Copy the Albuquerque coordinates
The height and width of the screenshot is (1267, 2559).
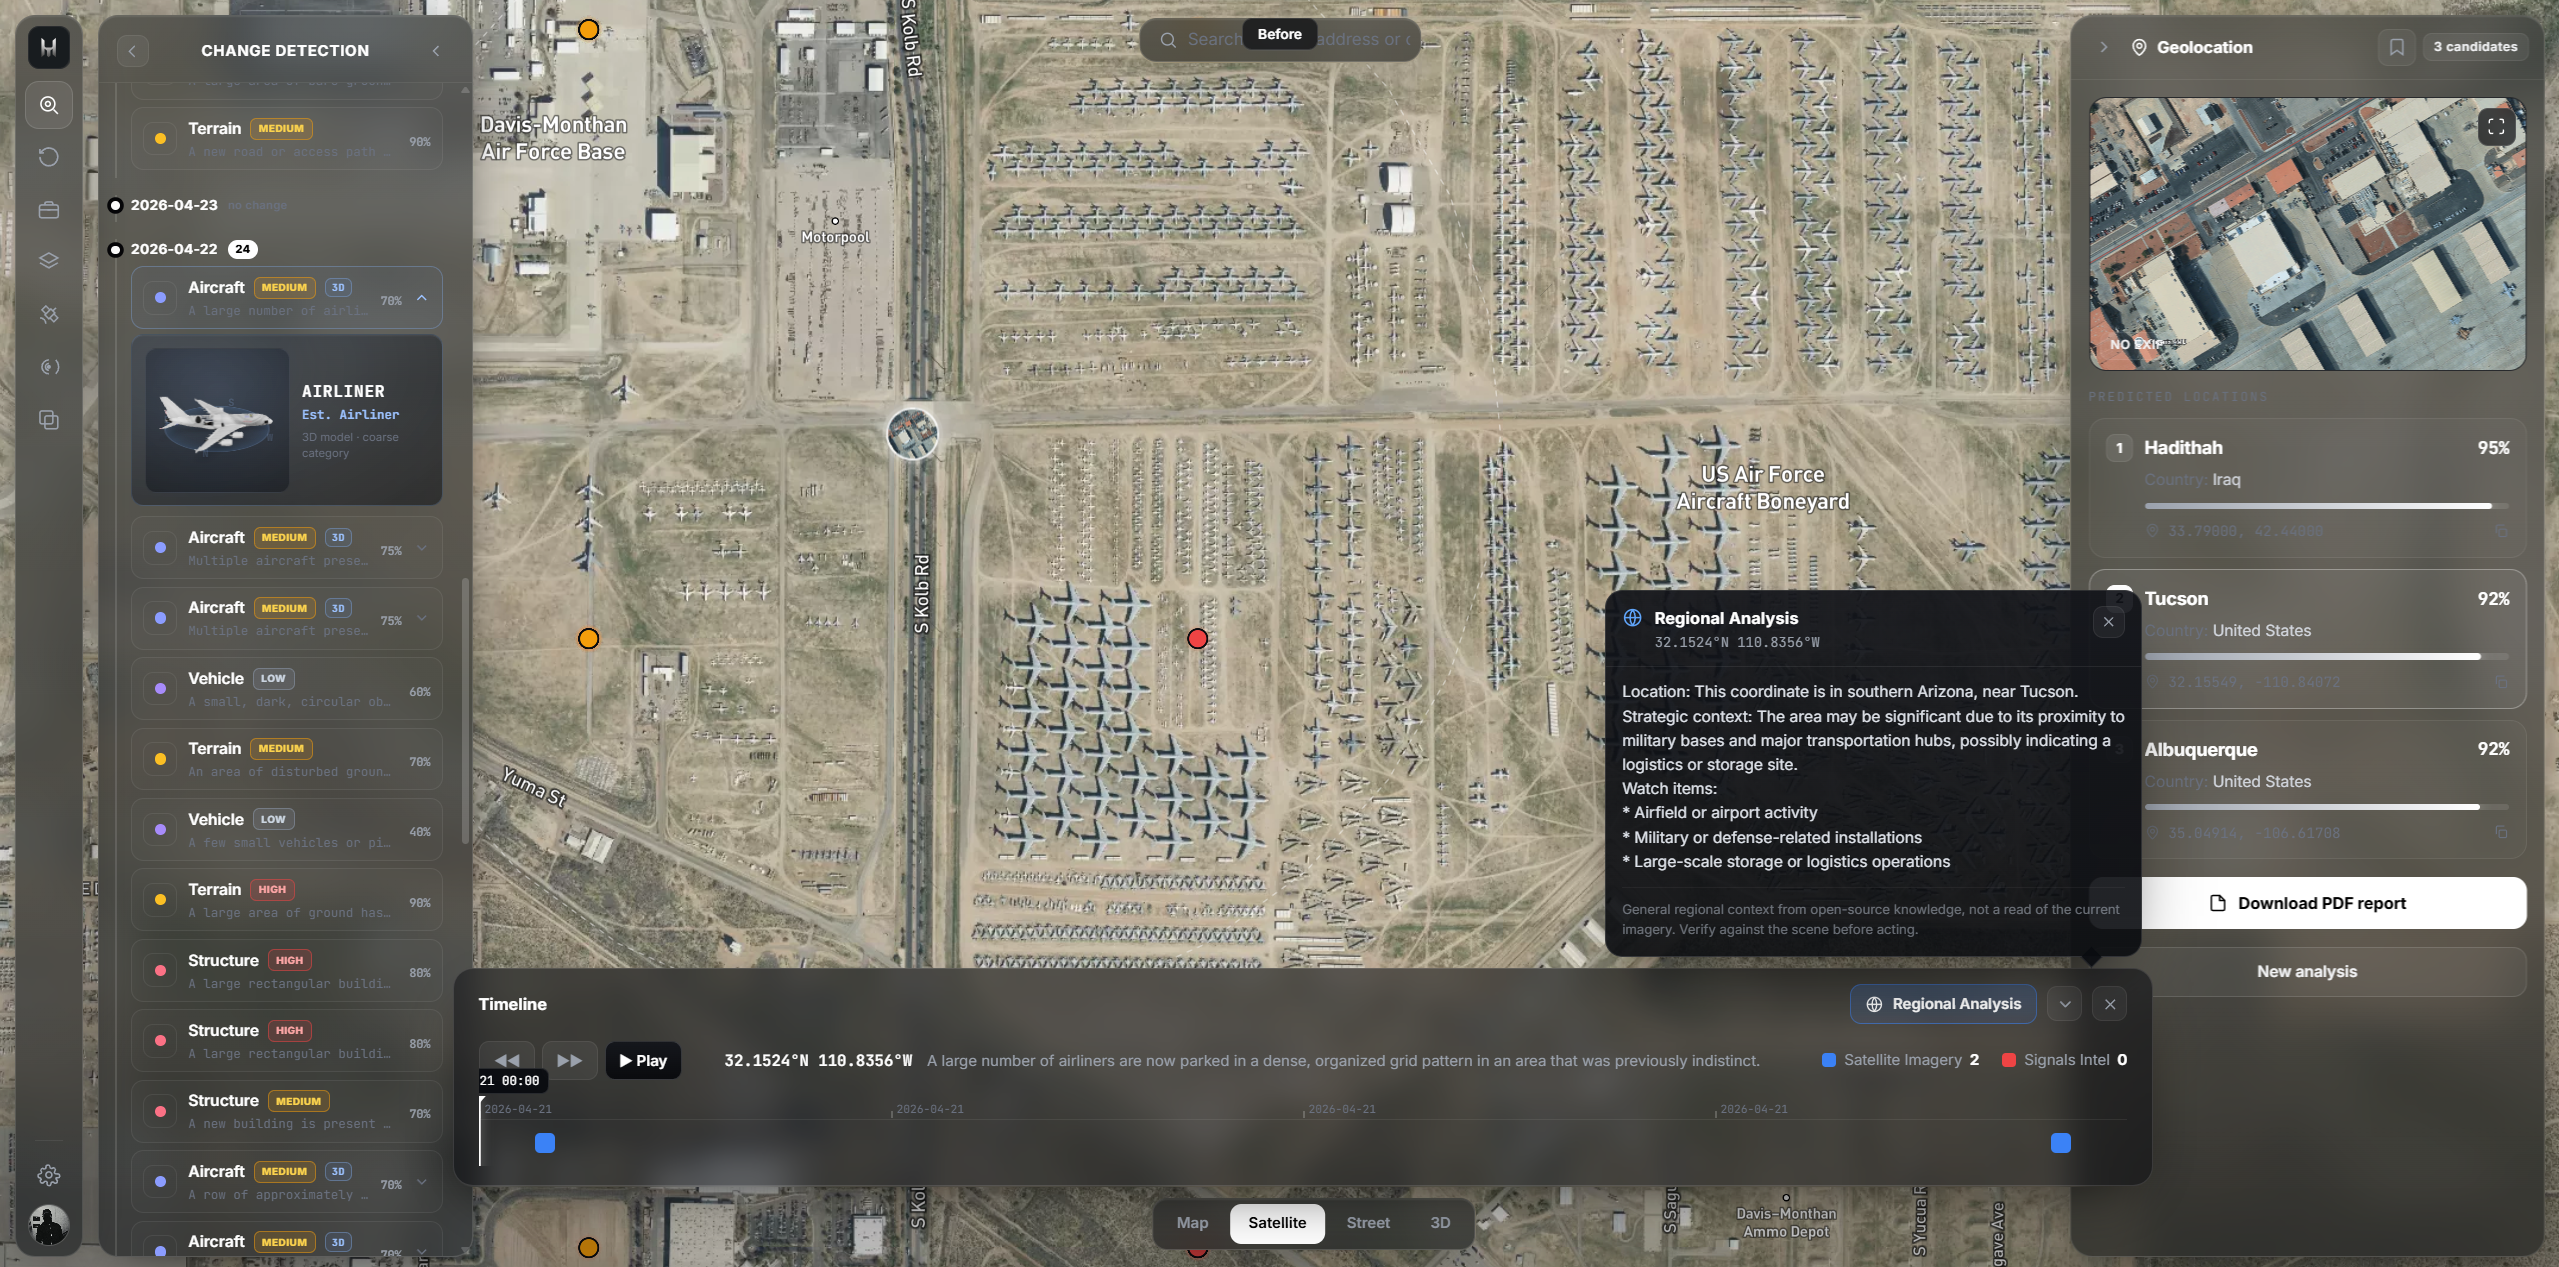tap(2500, 832)
